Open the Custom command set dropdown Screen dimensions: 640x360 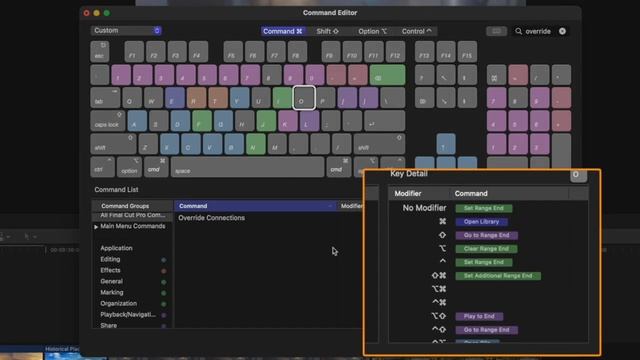click(x=126, y=31)
